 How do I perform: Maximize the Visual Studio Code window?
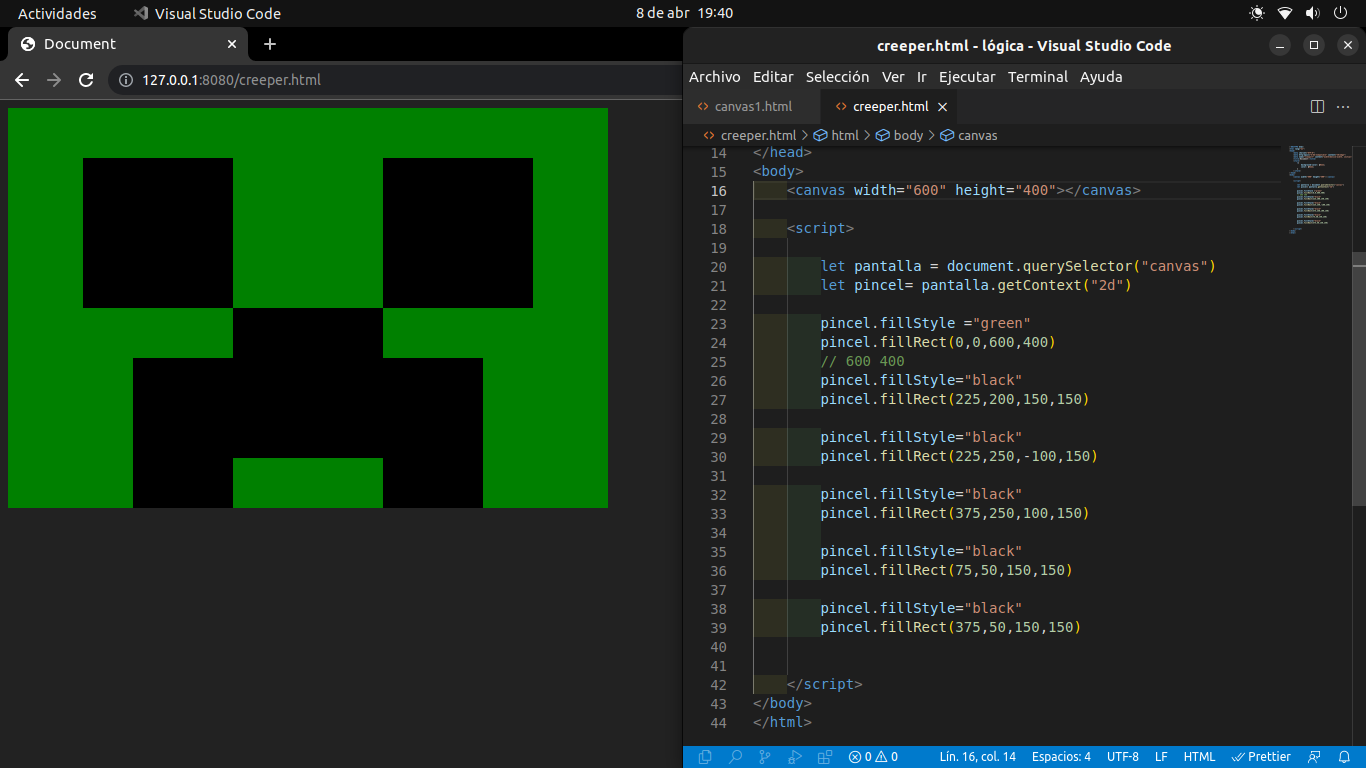(x=1314, y=45)
